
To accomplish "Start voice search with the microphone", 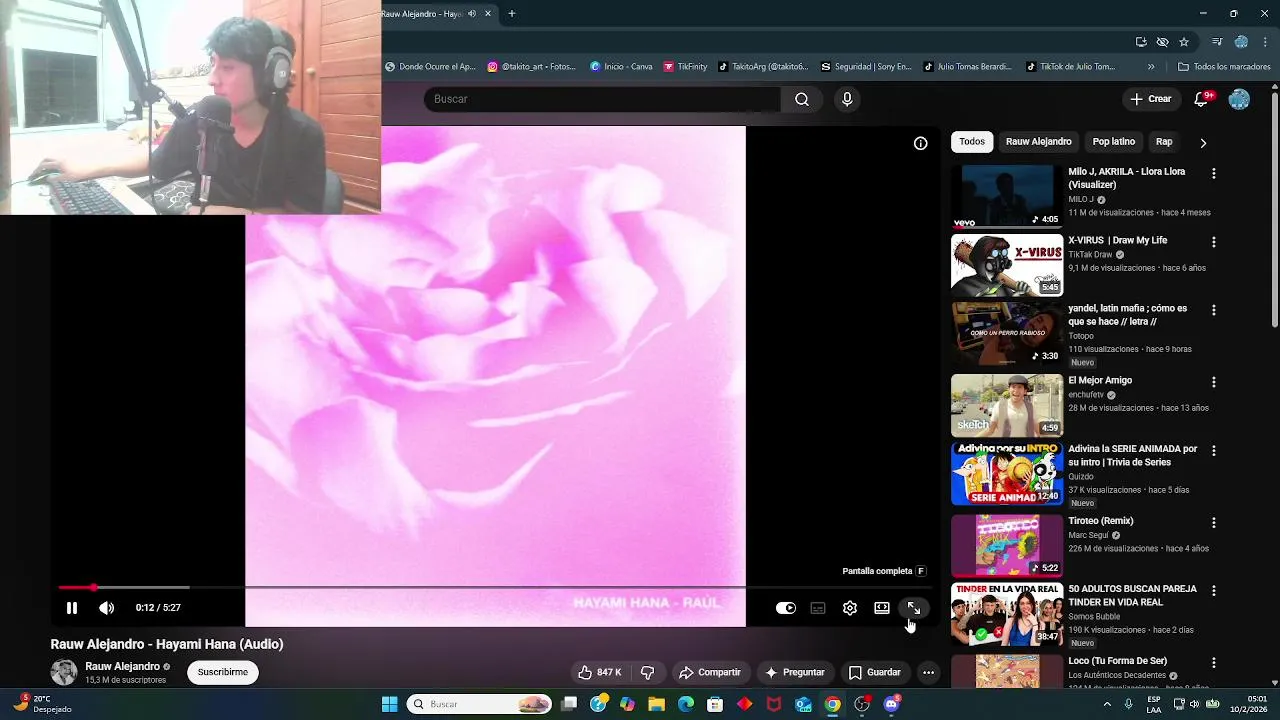I will [847, 99].
